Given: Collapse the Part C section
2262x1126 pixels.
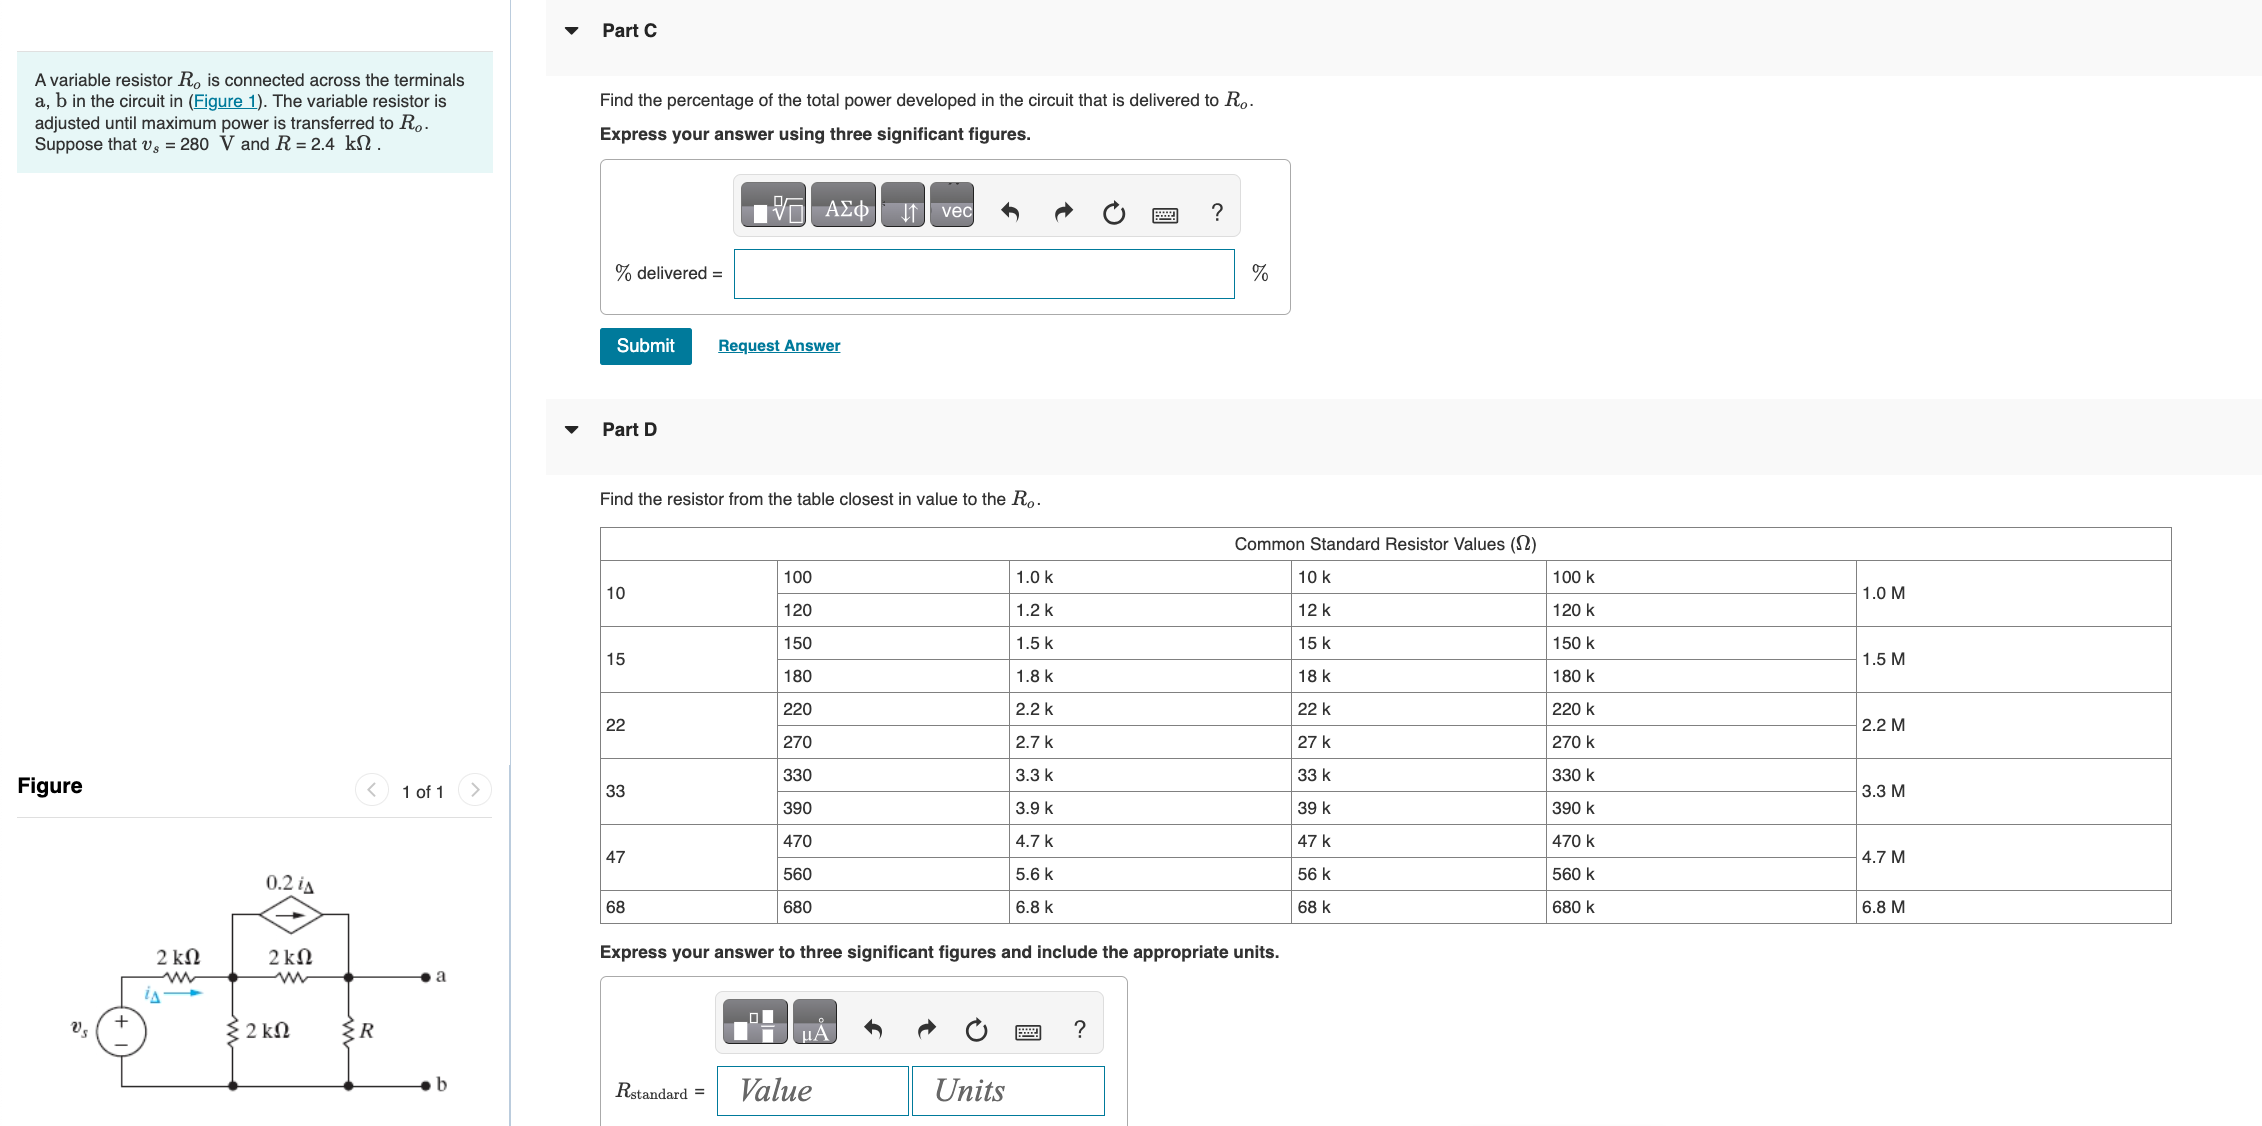Looking at the screenshot, I should pos(572,31).
